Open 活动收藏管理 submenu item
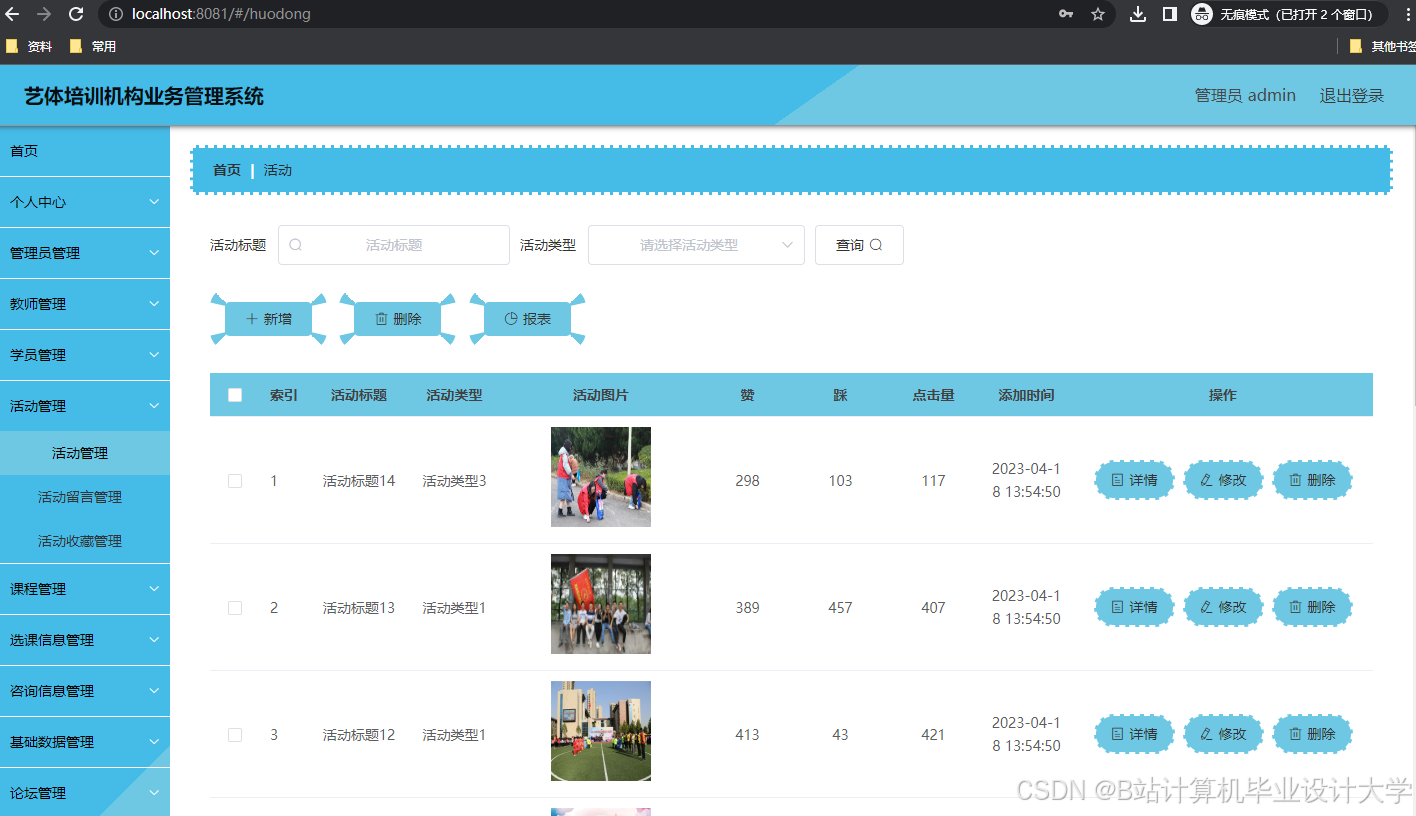 tap(85, 541)
